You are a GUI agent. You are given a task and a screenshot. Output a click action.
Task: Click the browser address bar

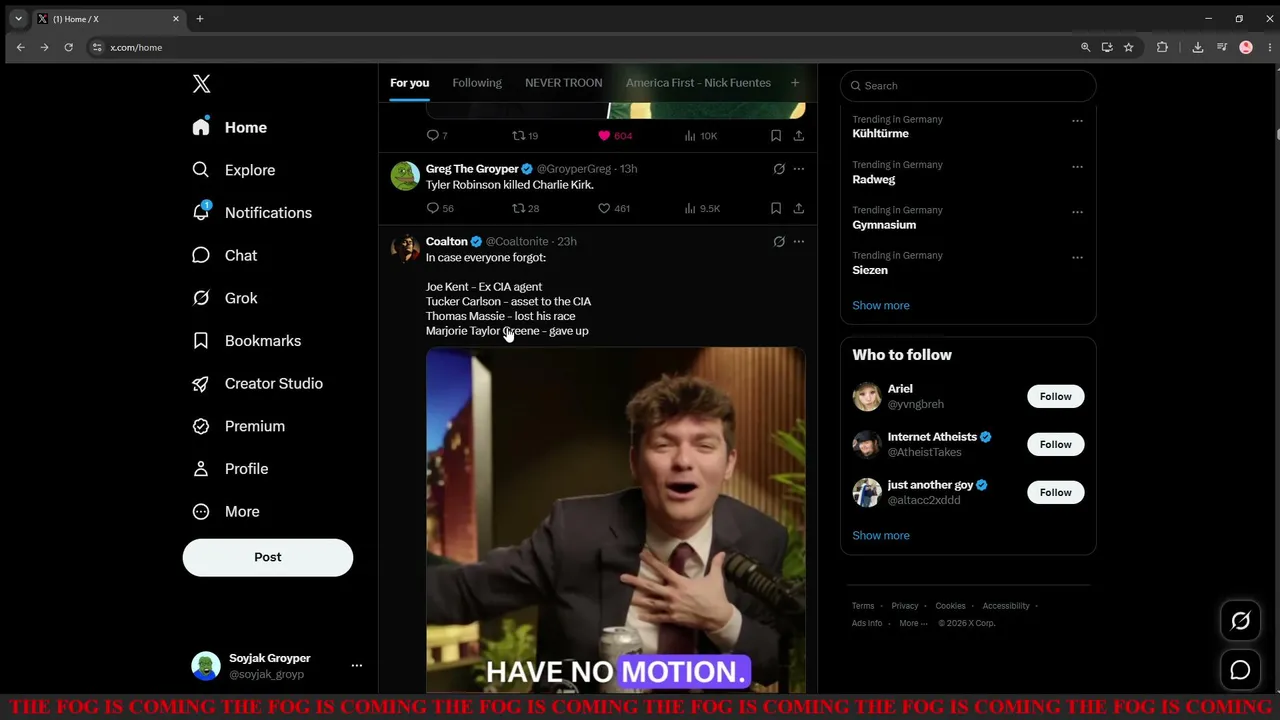(x=580, y=47)
